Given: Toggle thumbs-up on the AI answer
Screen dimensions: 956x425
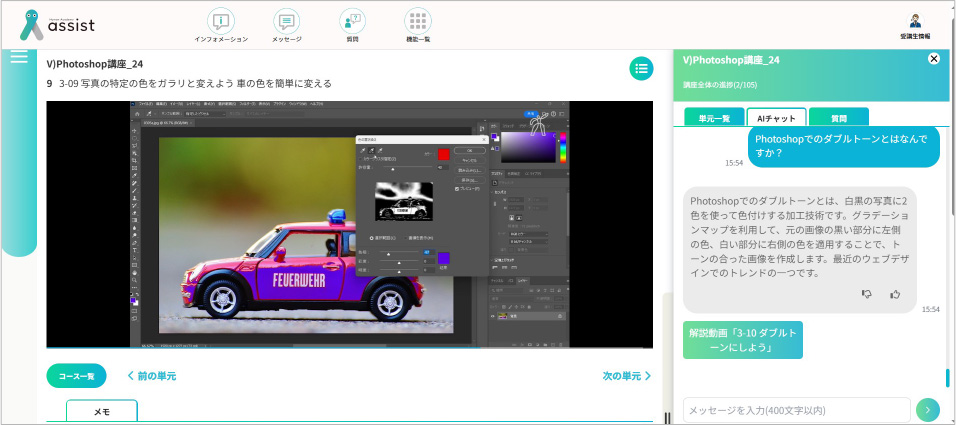Looking at the screenshot, I should (895, 294).
